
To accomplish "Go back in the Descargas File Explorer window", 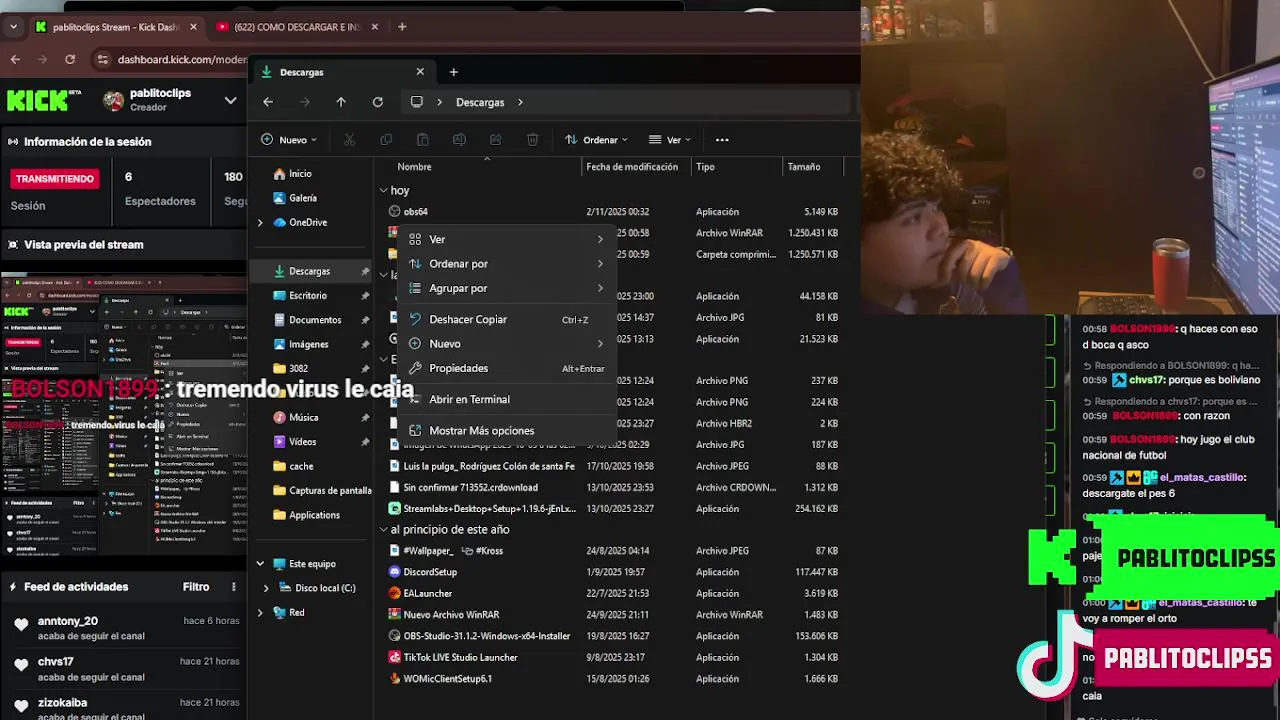I will [x=268, y=102].
